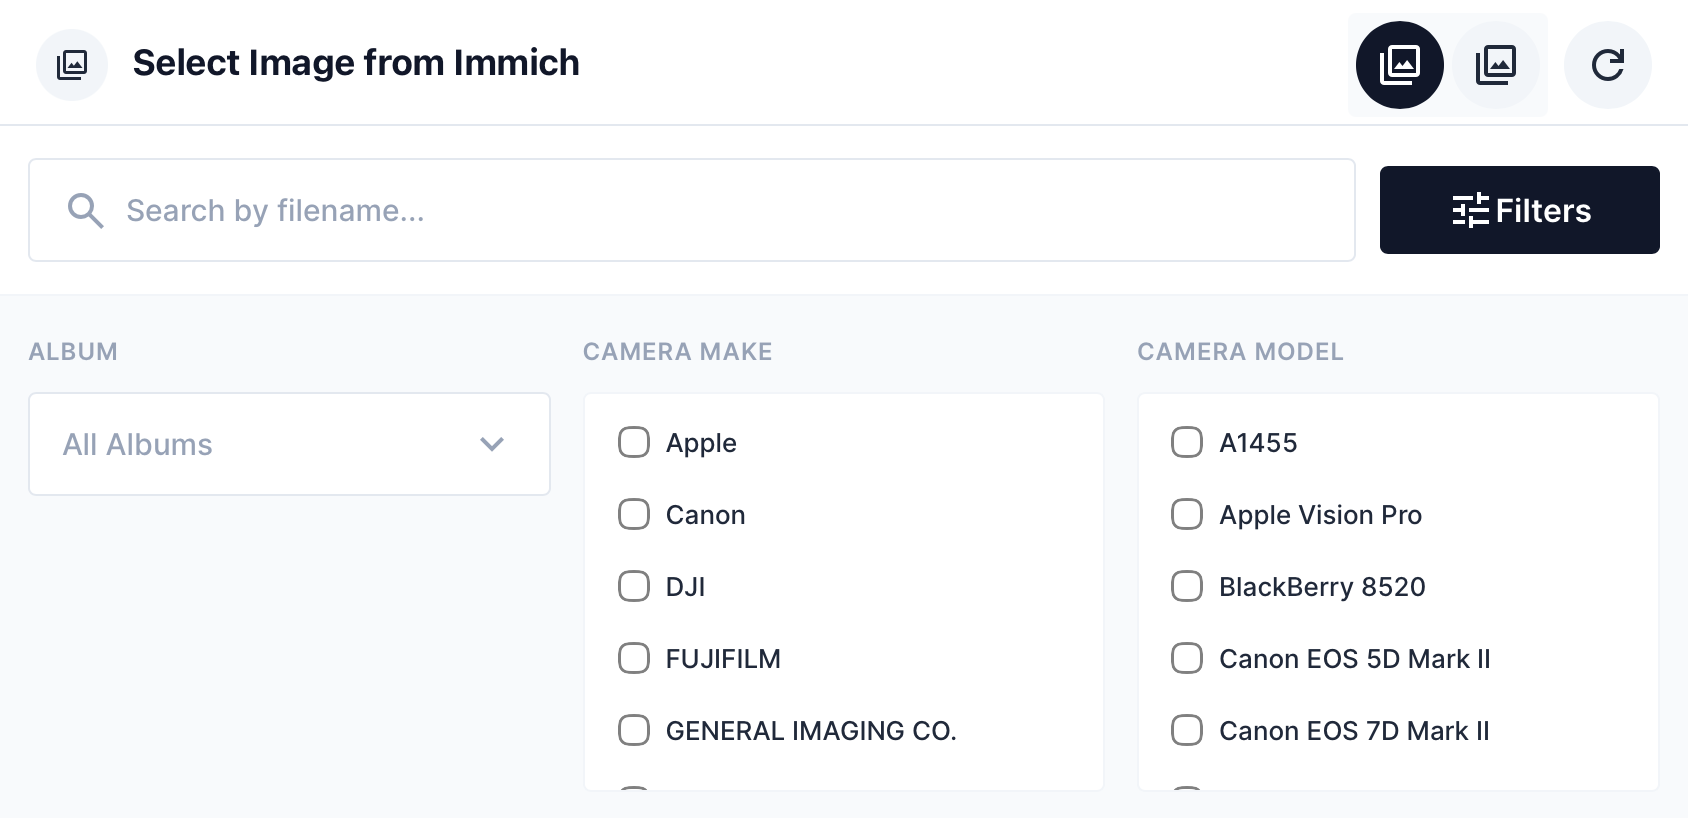This screenshot has height=818, width=1688.
Task: Select the Canon EOS 7D Mark II checkbox
Action: click(1186, 730)
